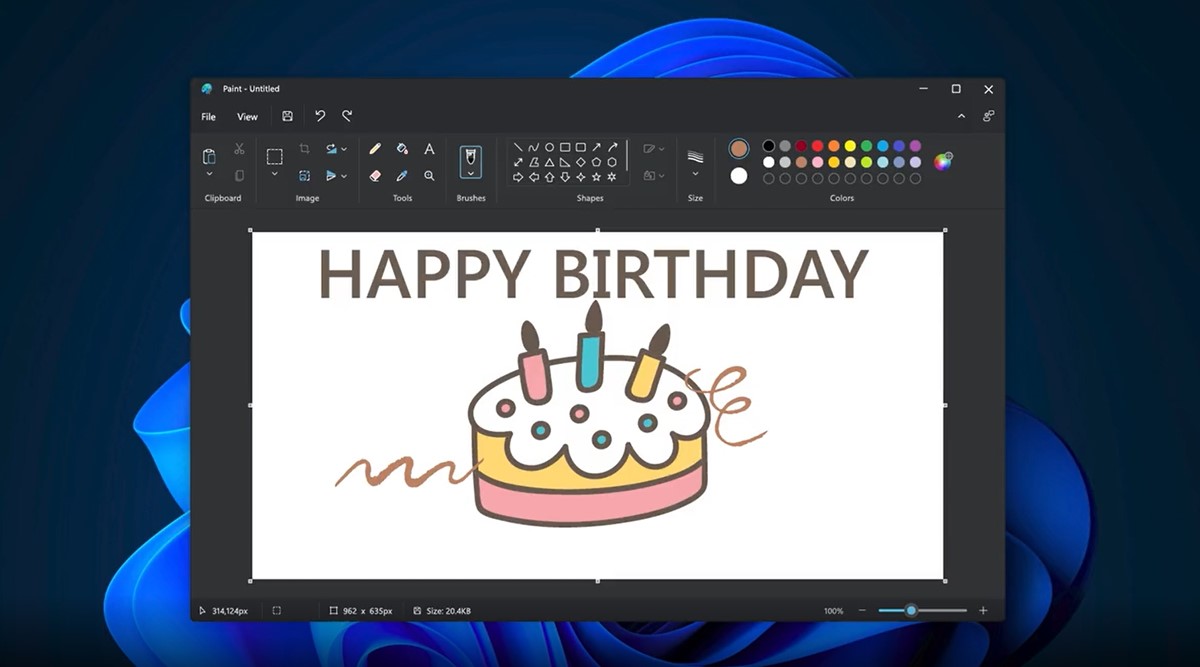Choose the pink color swatch
The width and height of the screenshot is (1200, 667).
(x=818, y=162)
